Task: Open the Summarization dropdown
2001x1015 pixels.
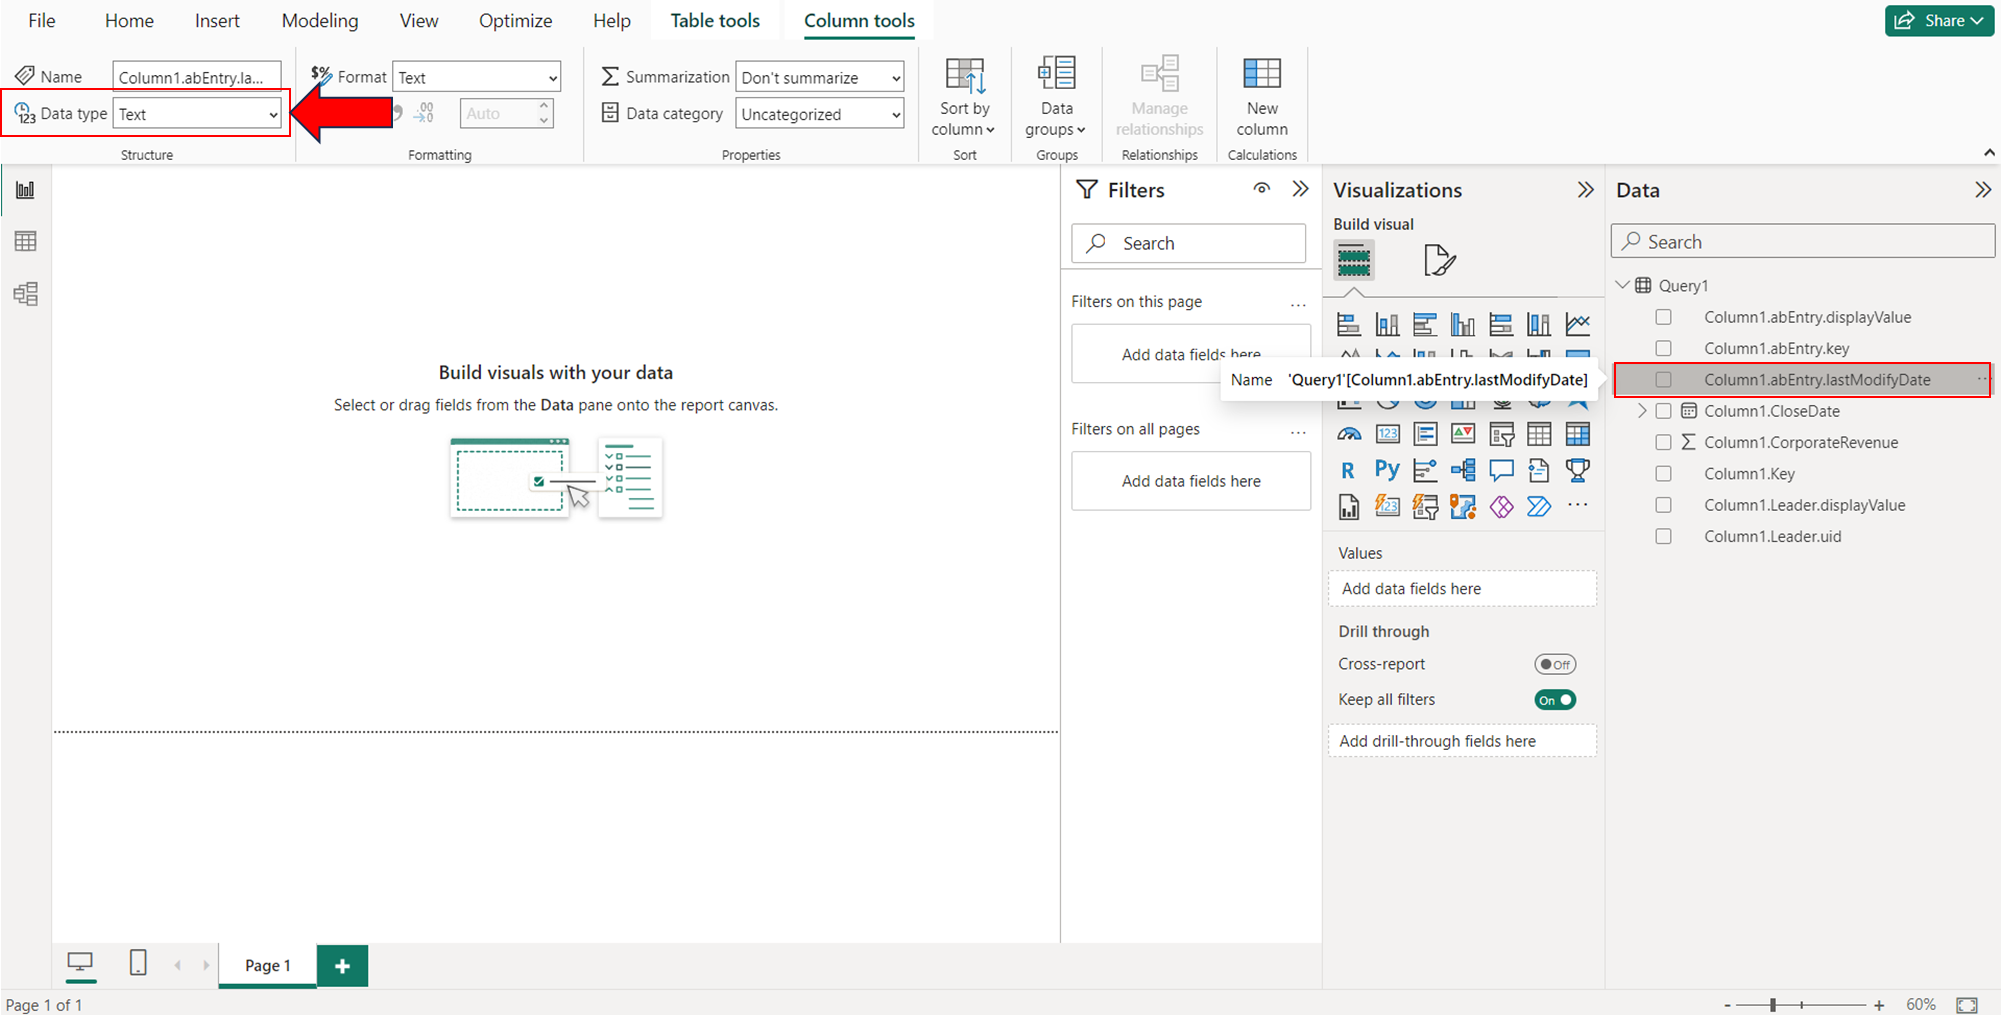Action: click(x=819, y=78)
